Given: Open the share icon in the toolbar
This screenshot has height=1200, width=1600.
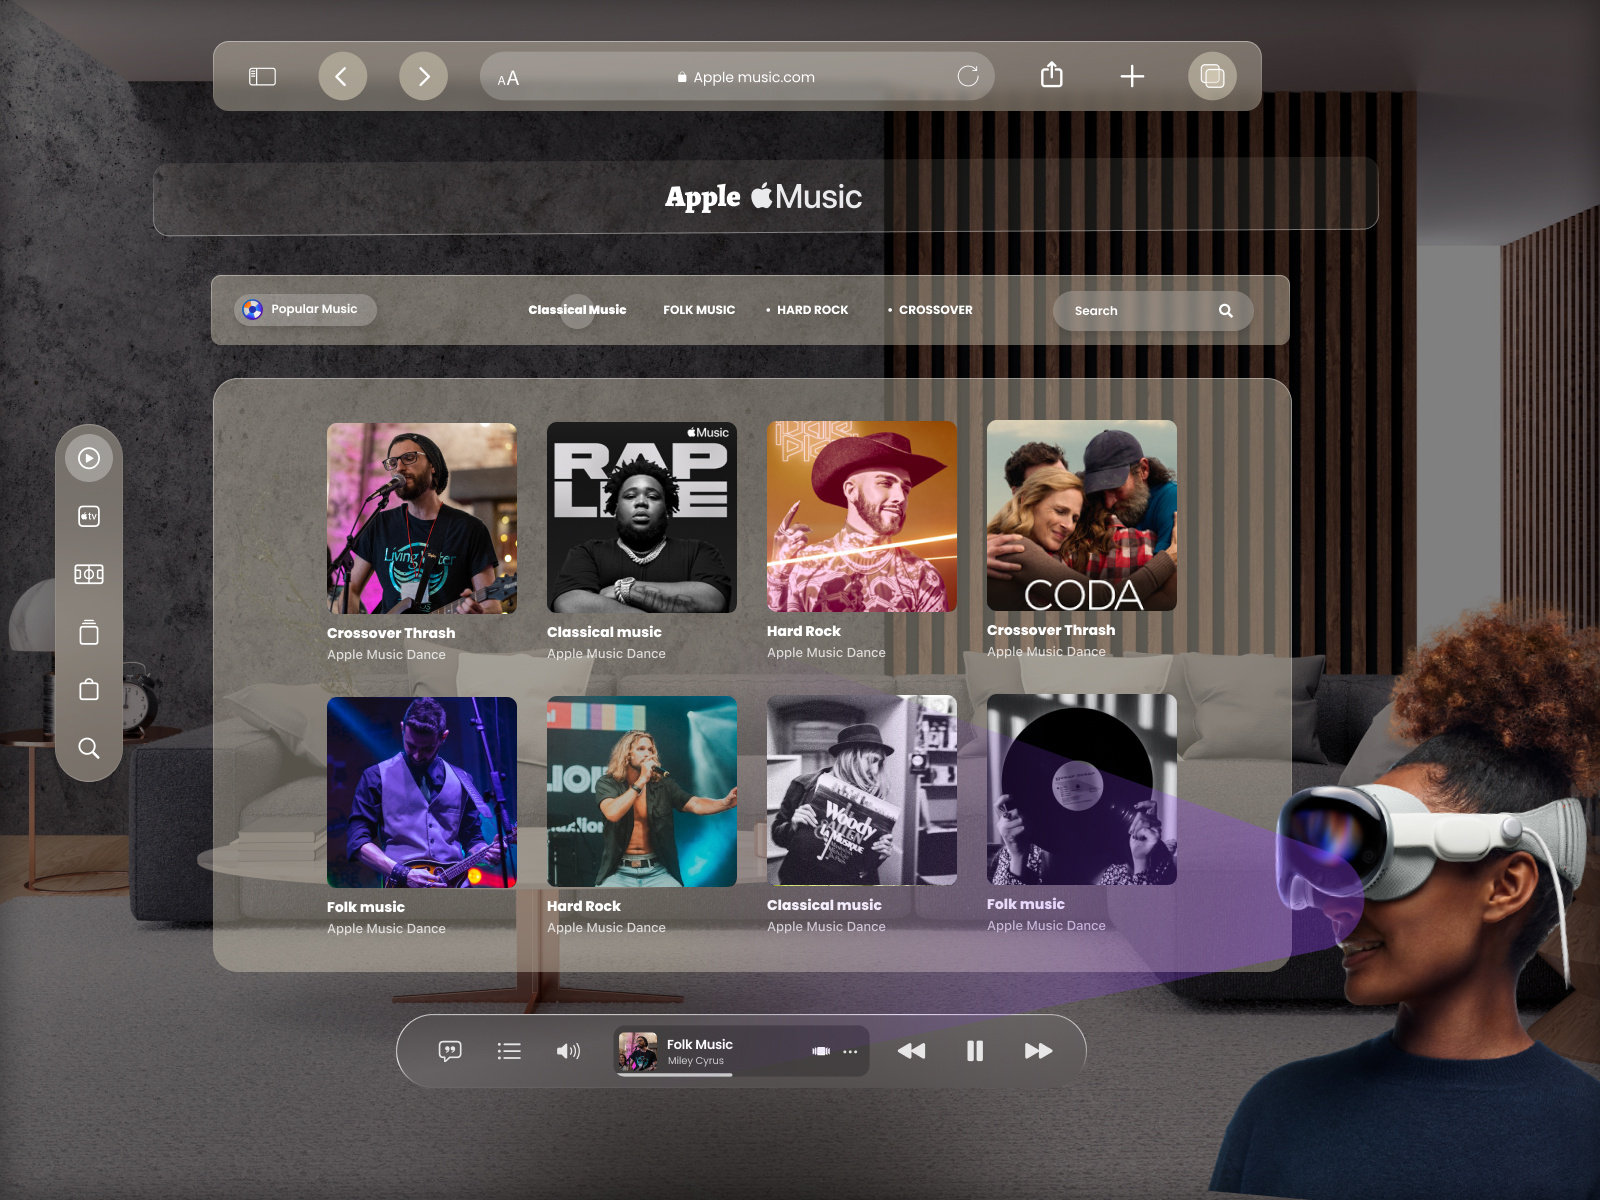Looking at the screenshot, I should point(1051,75).
